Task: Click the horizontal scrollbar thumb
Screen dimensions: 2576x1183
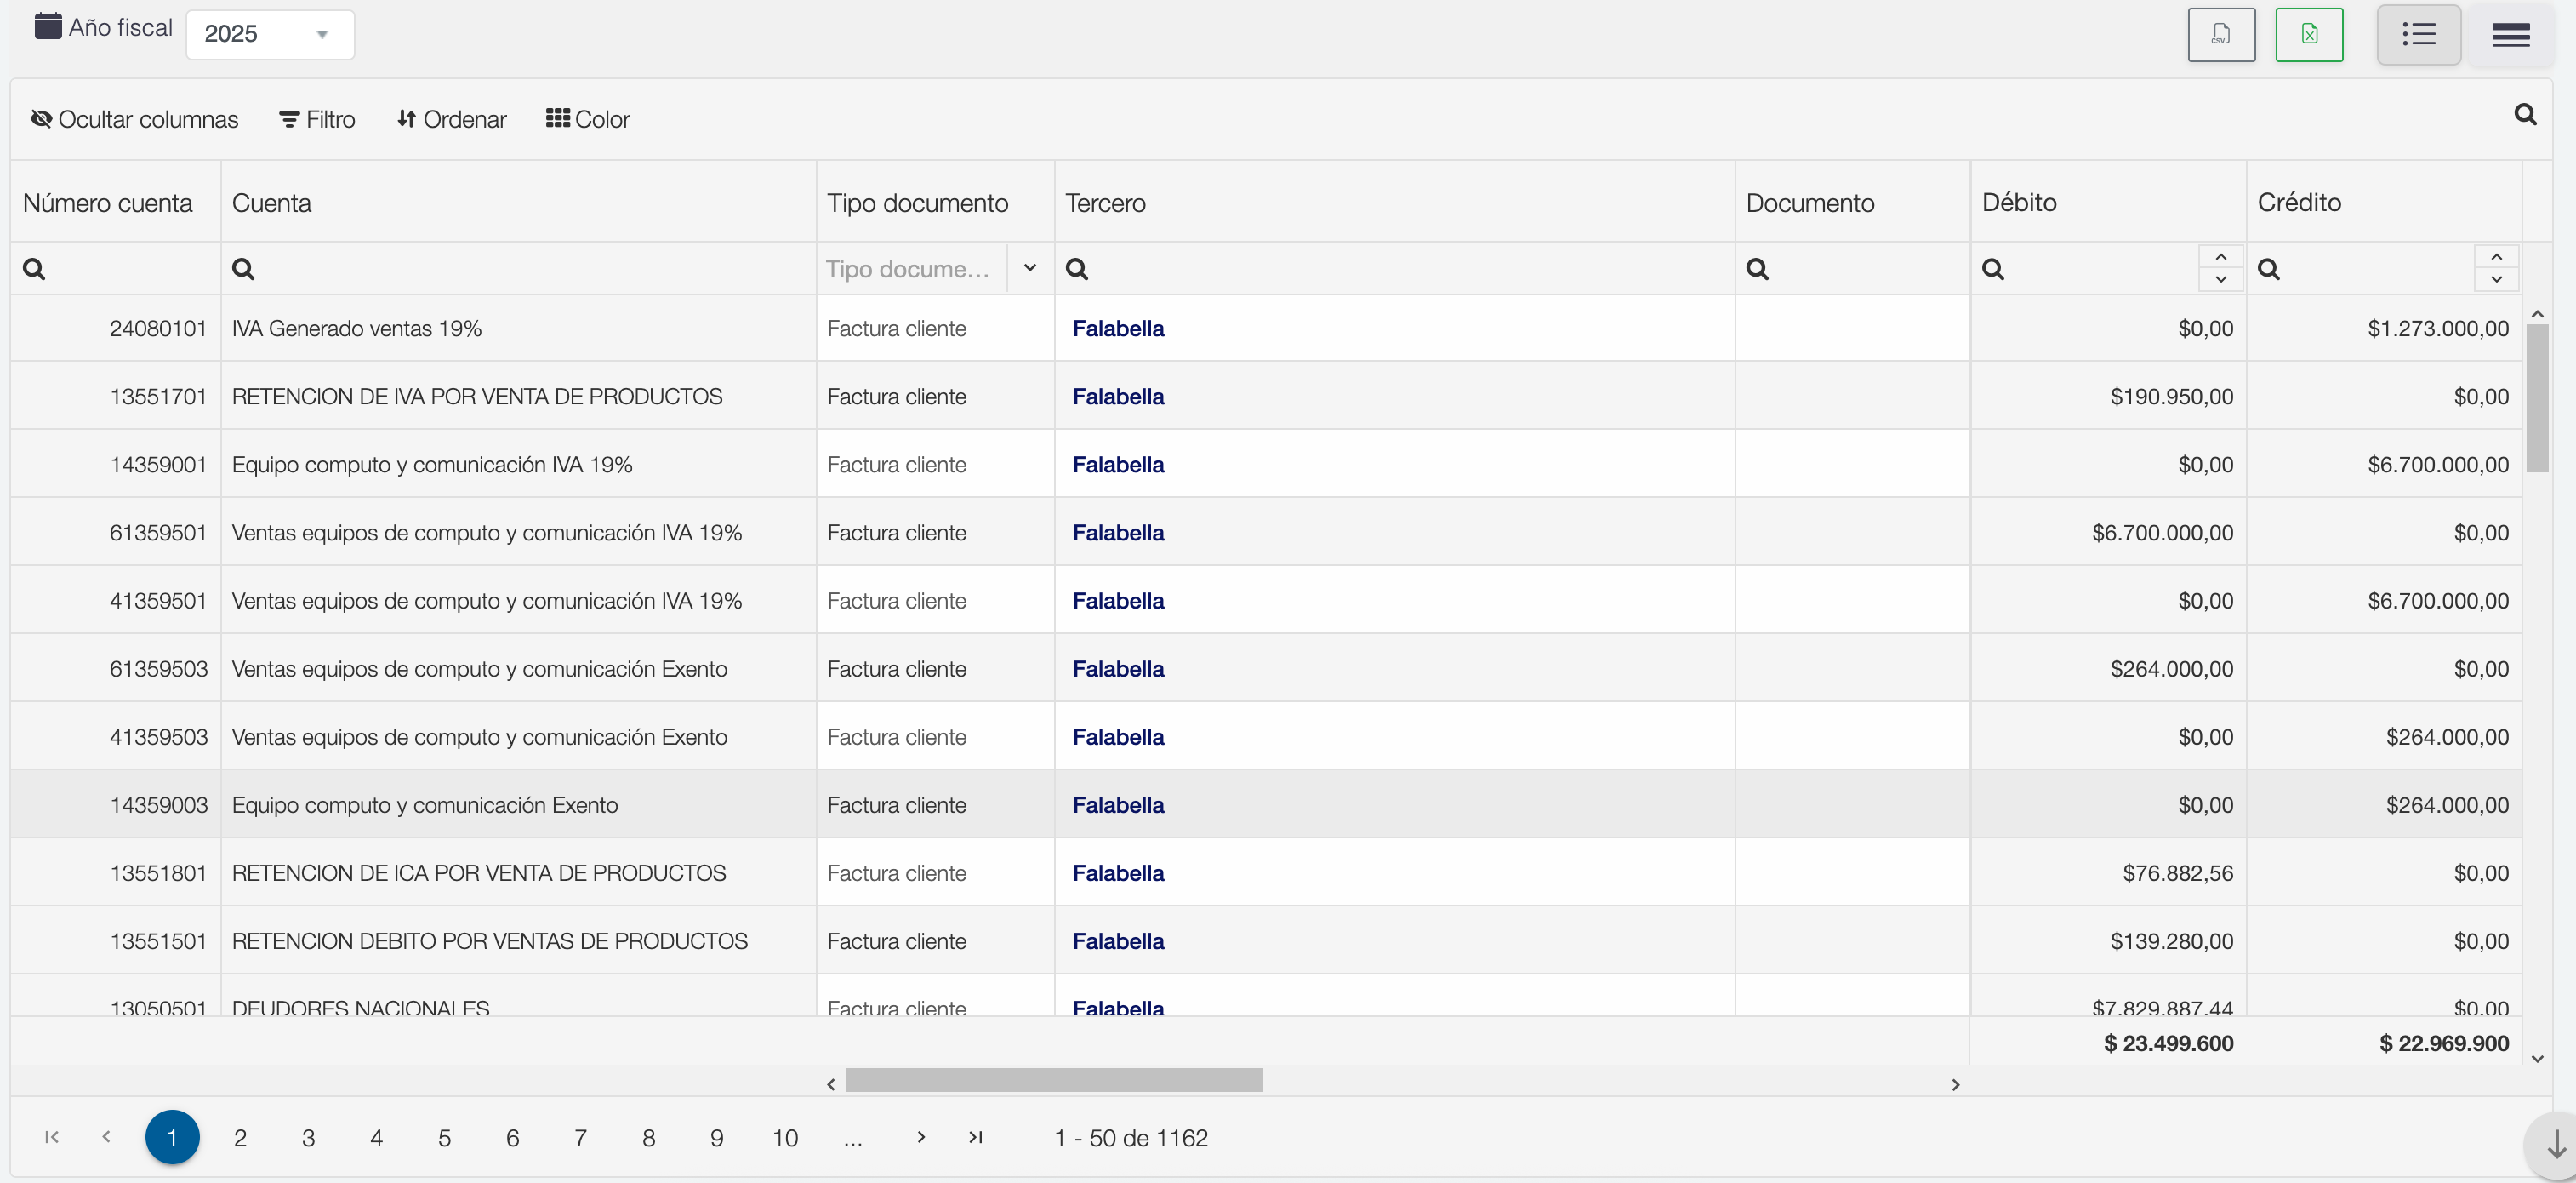Action: 1054,1080
